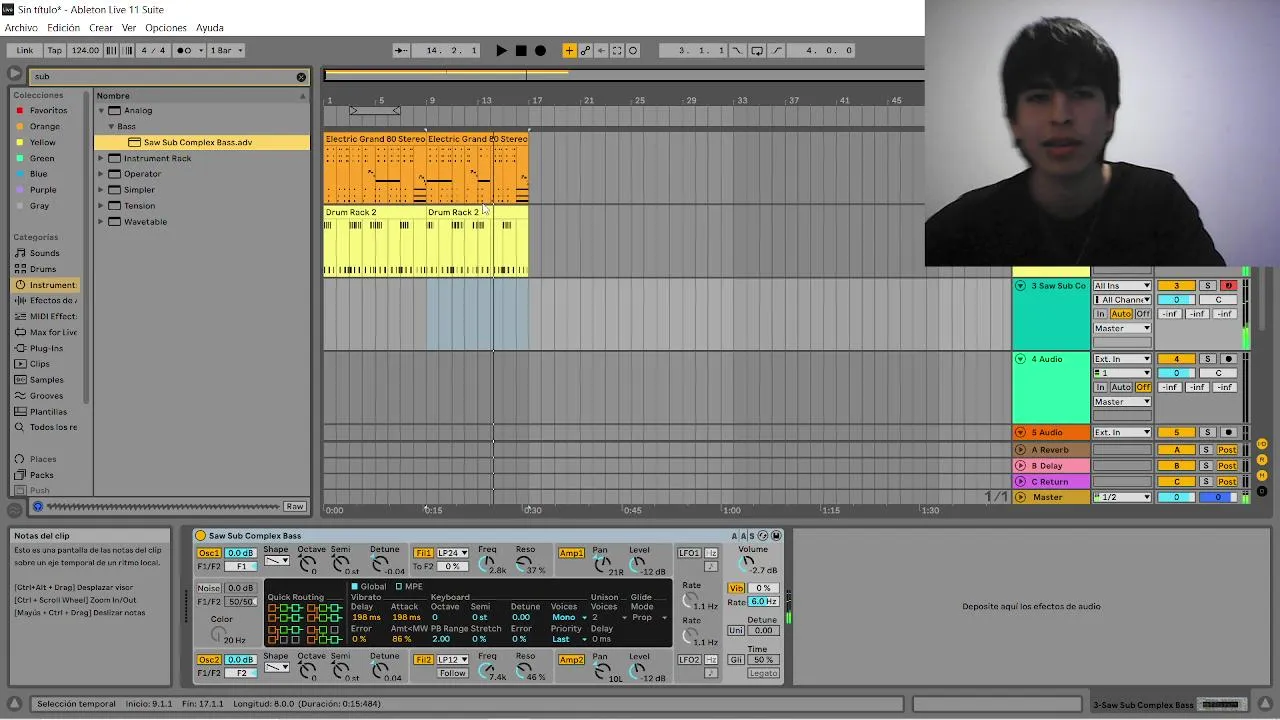The width and height of the screenshot is (1280, 720).
Task: Open the Archivo menu
Action: point(21,28)
